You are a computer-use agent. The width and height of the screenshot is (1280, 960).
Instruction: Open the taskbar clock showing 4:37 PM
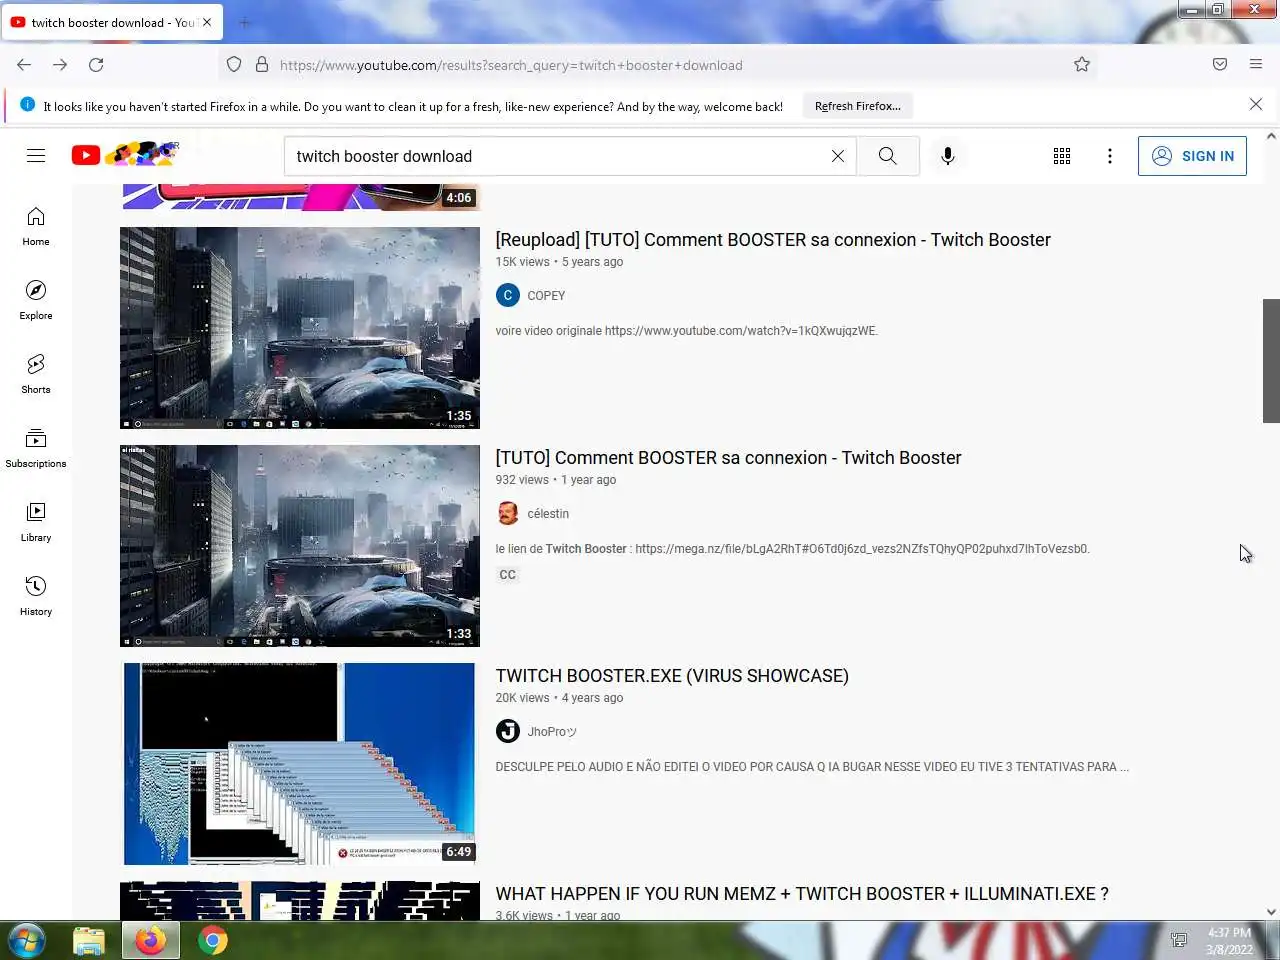point(1229,941)
